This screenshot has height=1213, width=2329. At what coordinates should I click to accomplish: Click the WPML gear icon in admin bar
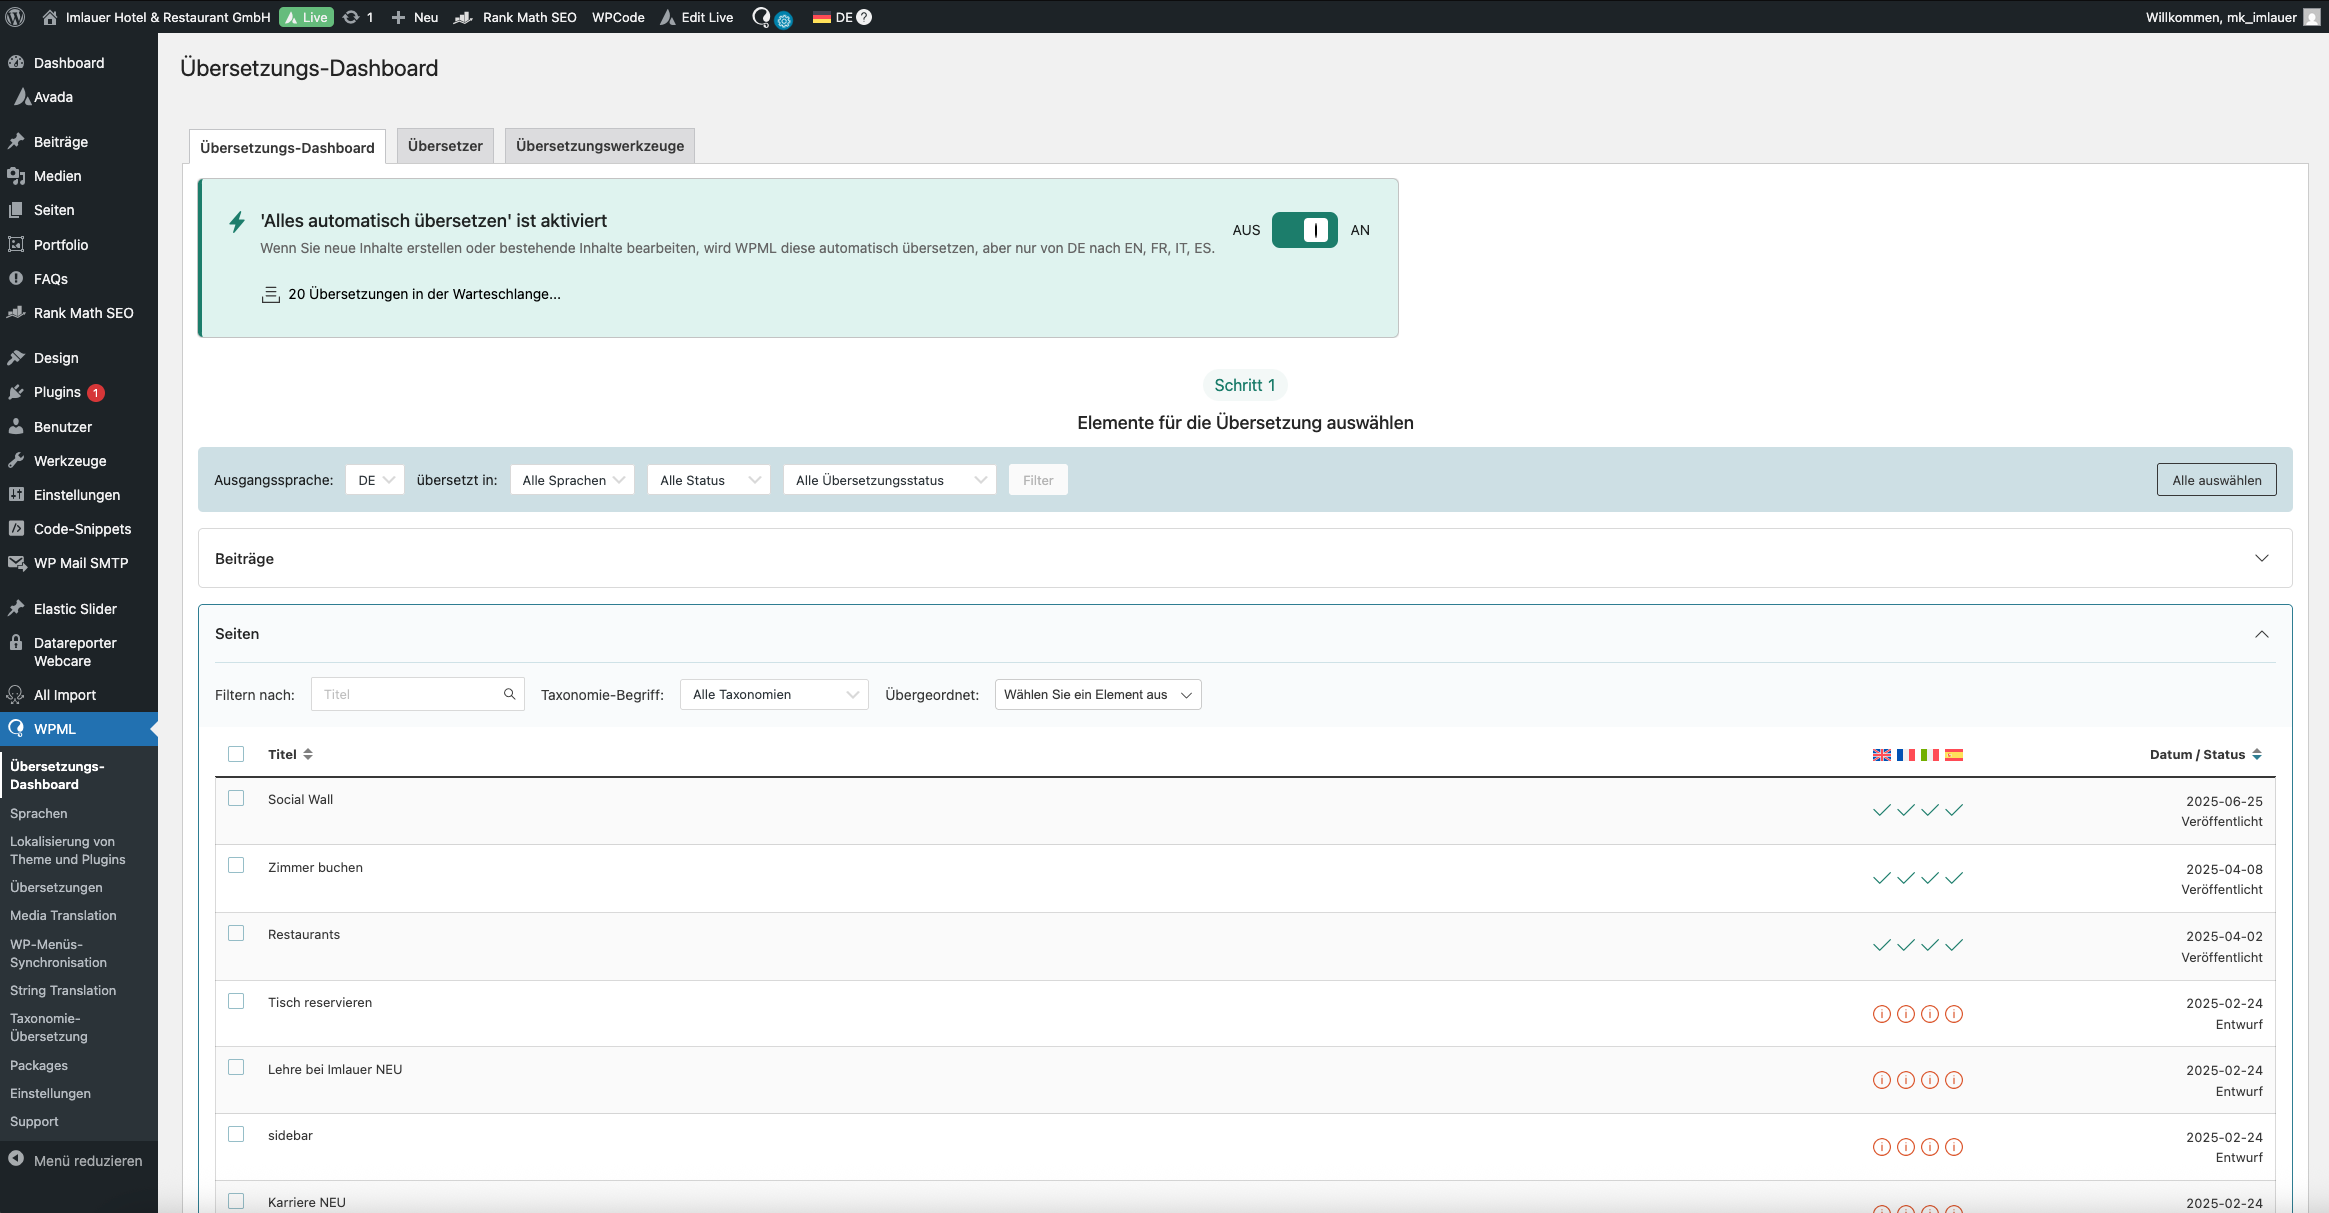pyautogui.click(x=784, y=21)
